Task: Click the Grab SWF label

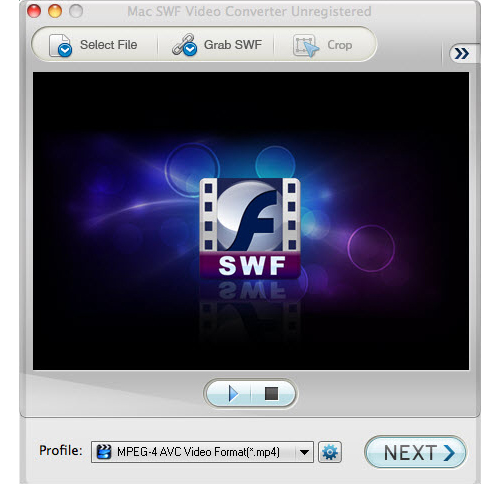Action: 233,45
